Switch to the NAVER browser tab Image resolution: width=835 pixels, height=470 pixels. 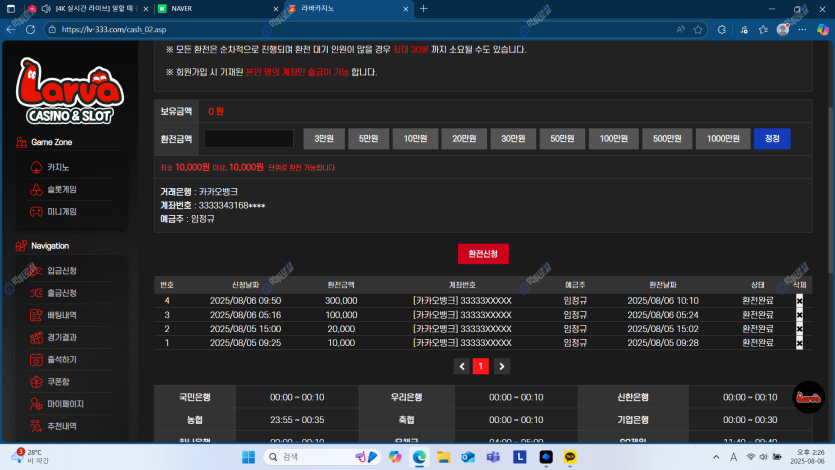(210, 8)
